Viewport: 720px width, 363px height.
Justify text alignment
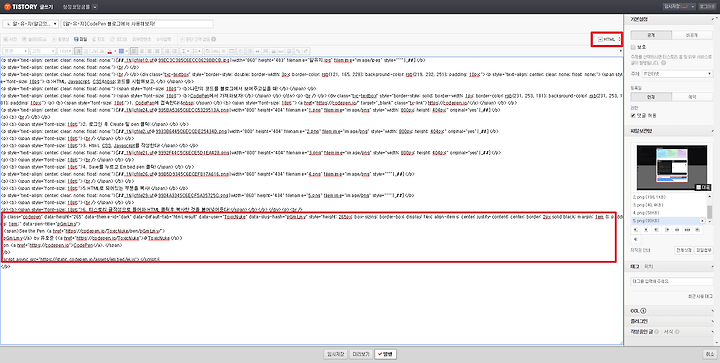(x=157, y=51)
